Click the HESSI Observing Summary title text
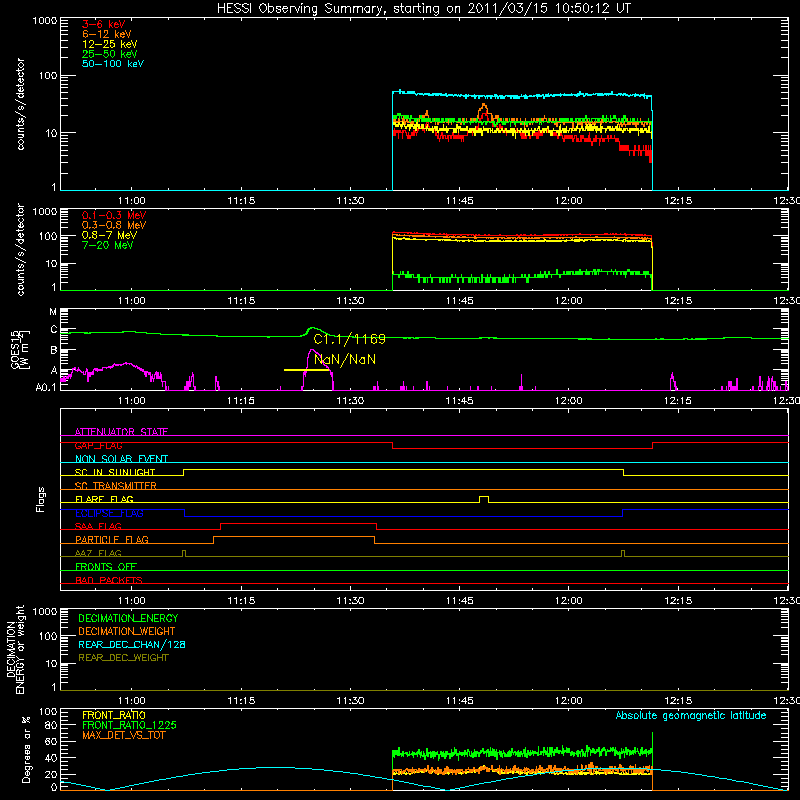 click(x=423, y=9)
